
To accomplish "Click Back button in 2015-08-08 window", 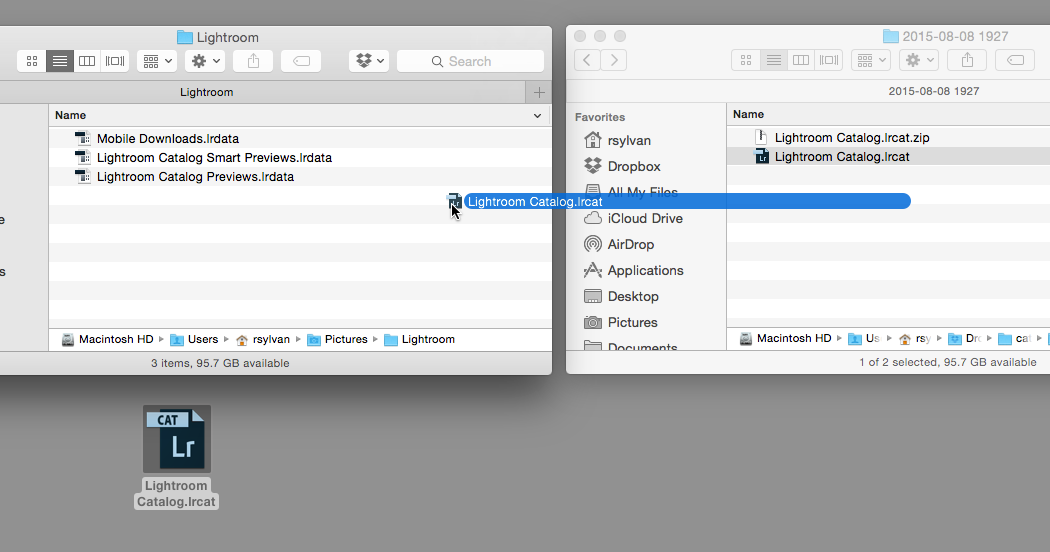I will tap(587, 60).
